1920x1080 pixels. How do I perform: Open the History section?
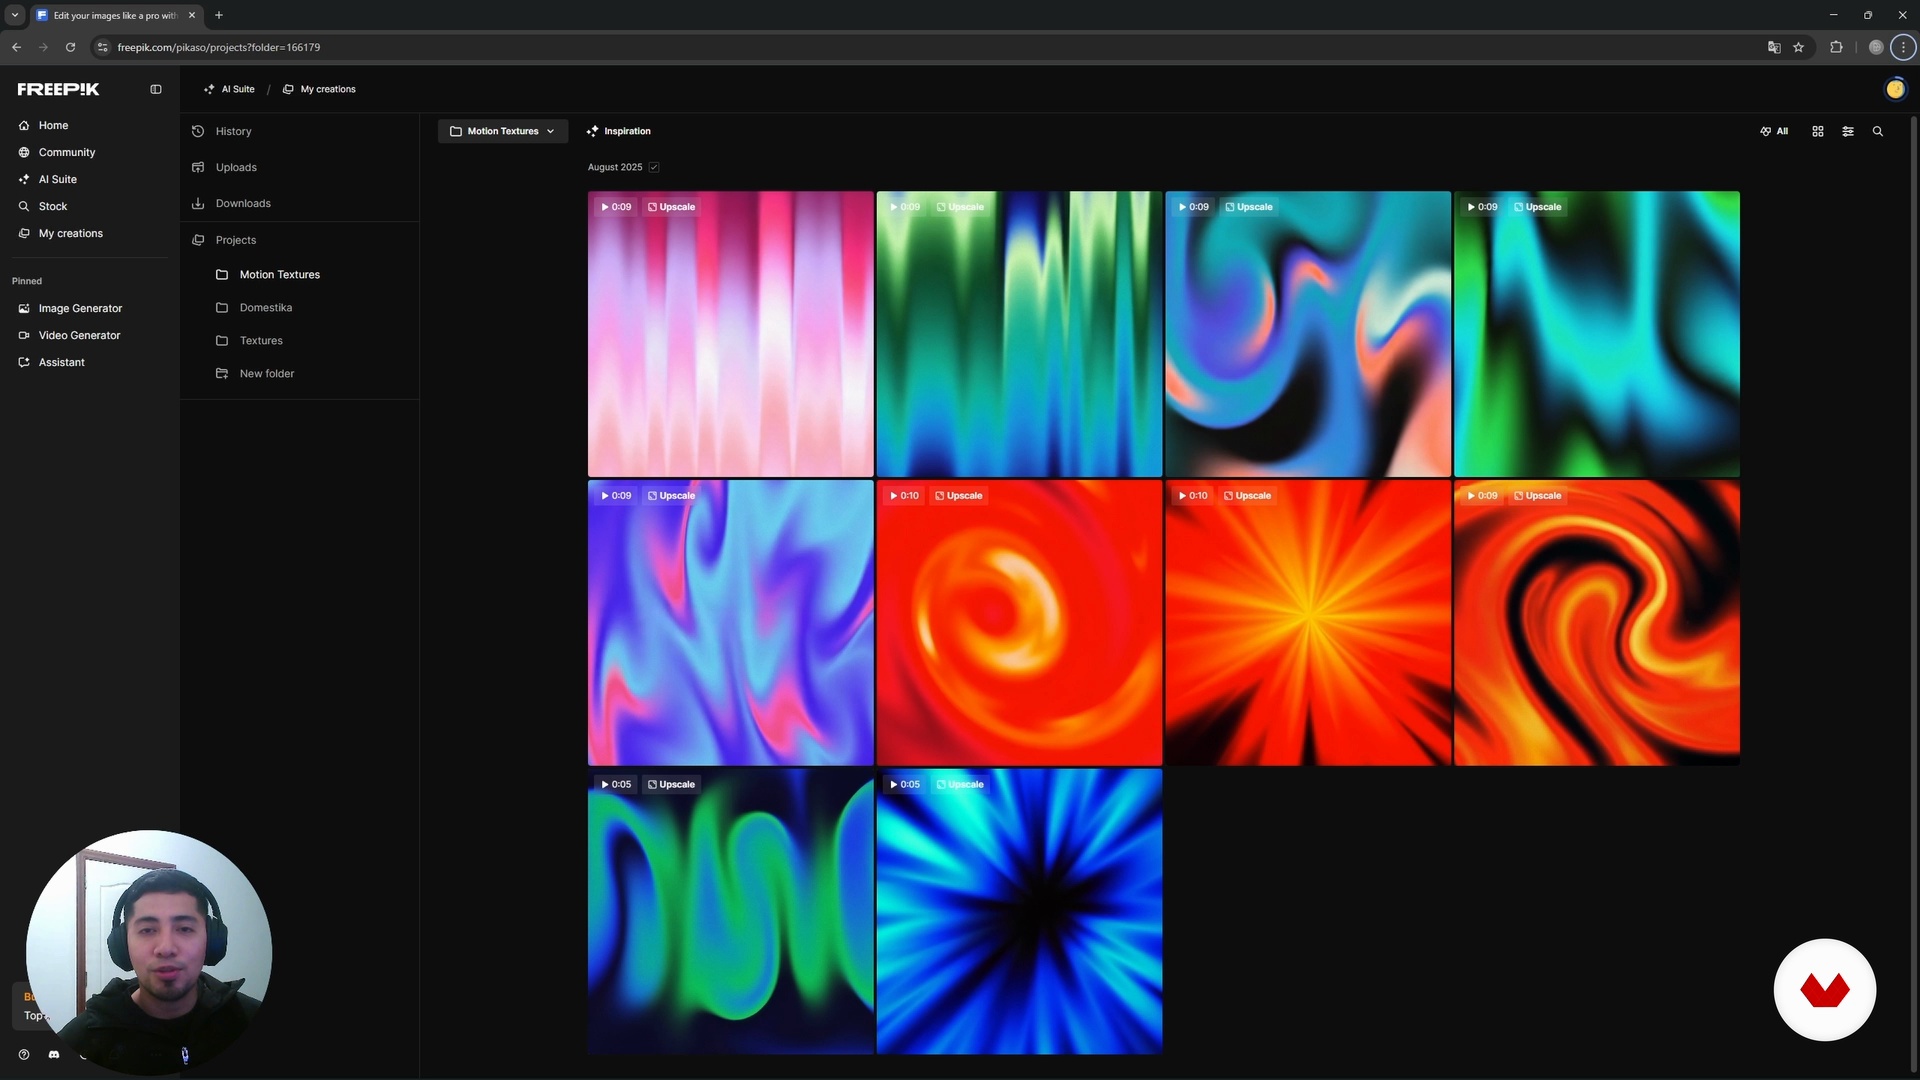tap(233, 131)
